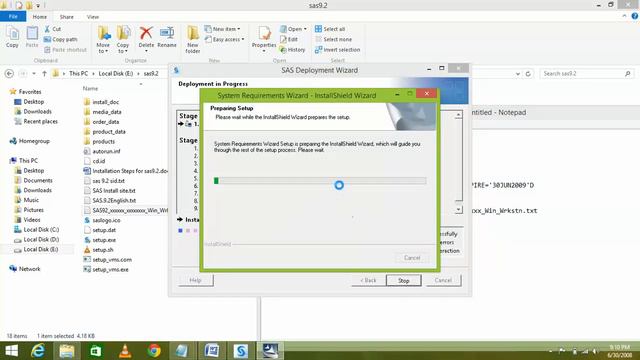Click the InstallShield setup progress bar

[x=320, y=181]
